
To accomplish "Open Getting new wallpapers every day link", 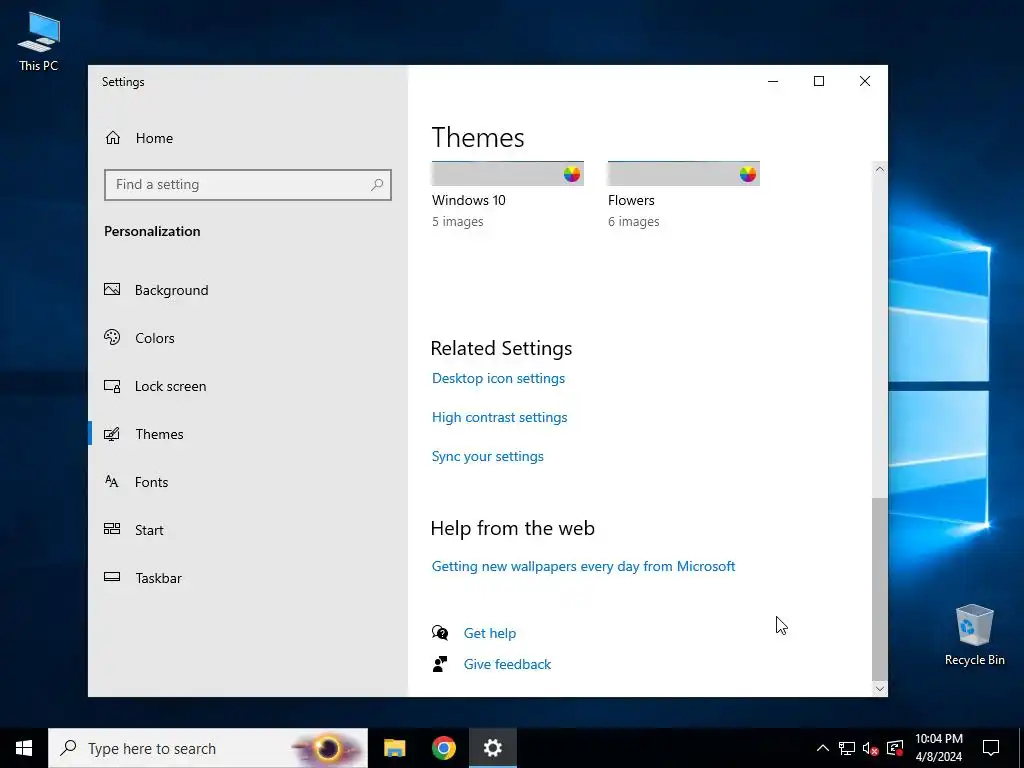I will tap(583, 566).
